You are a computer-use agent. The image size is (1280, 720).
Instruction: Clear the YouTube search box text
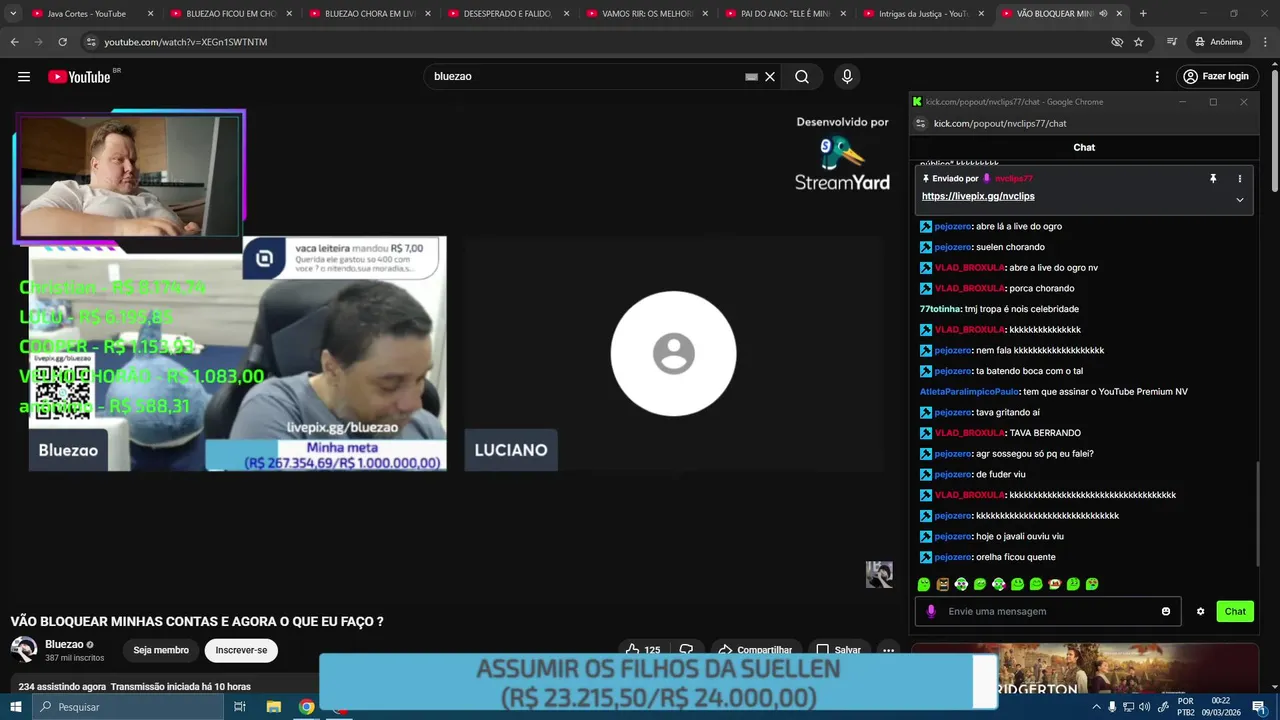pyautogui.click(x=770, y=77)
